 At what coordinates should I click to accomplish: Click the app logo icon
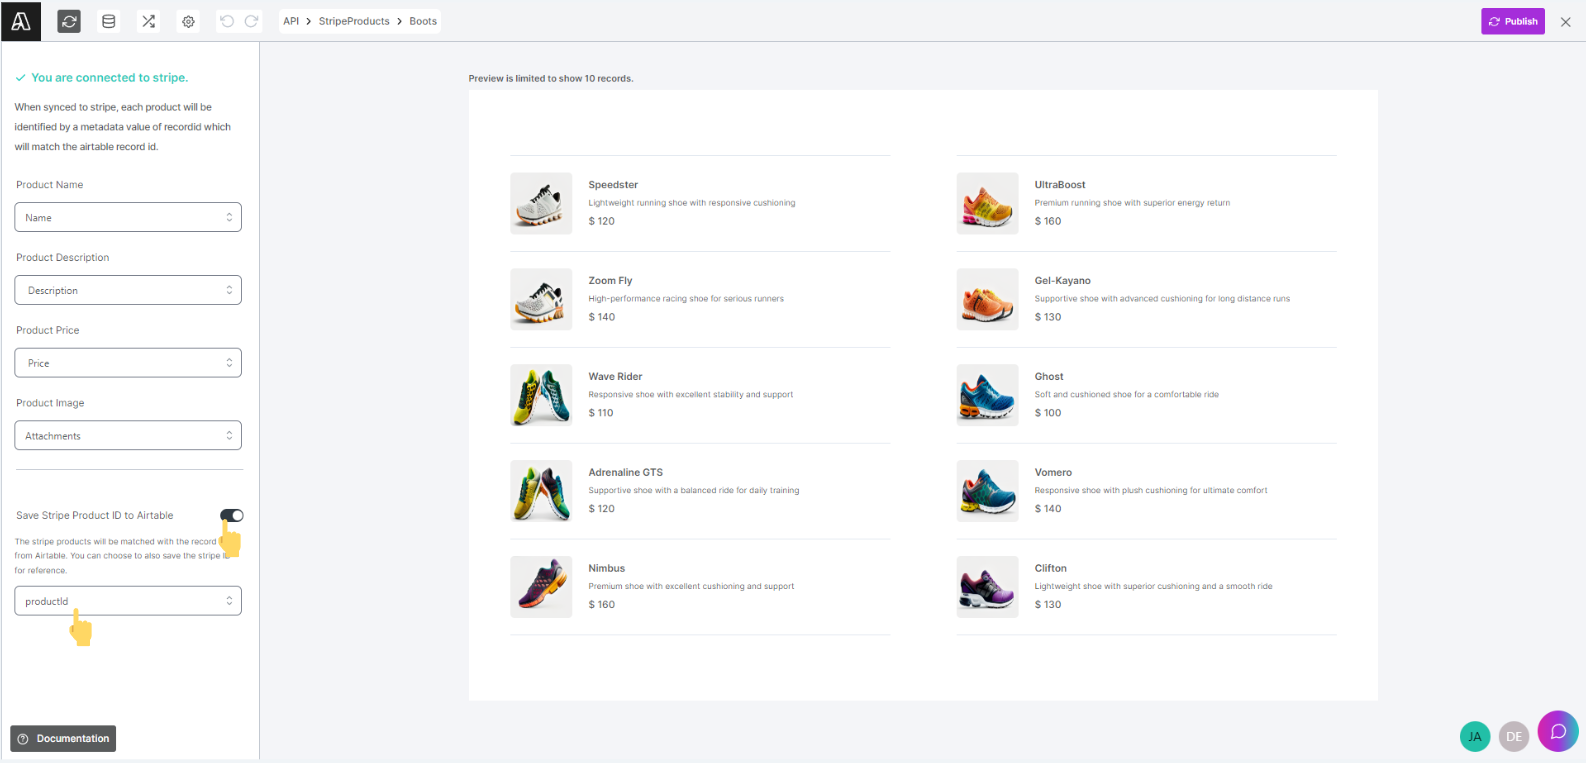(x=21, y=21)
